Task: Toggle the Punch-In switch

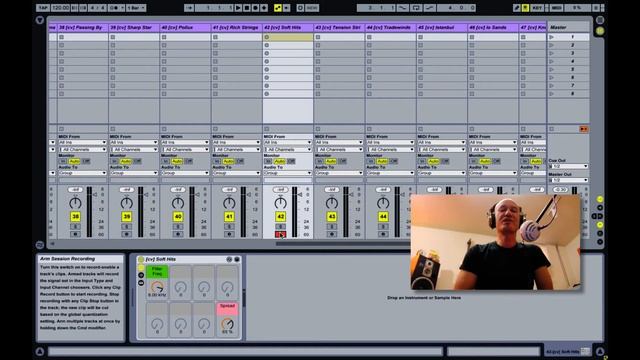Action: point(403,8)
